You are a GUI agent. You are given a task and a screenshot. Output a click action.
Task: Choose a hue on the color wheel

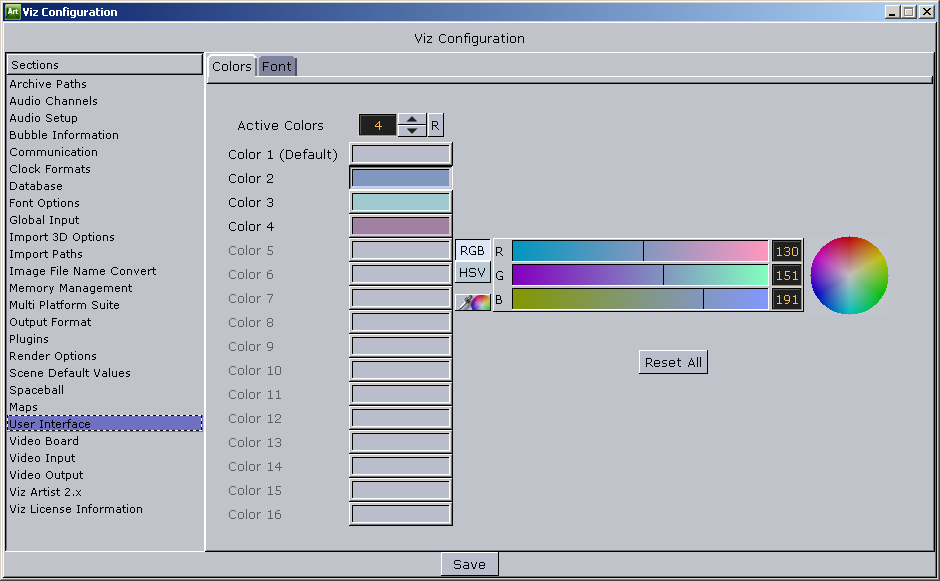(x=849, y=275)
